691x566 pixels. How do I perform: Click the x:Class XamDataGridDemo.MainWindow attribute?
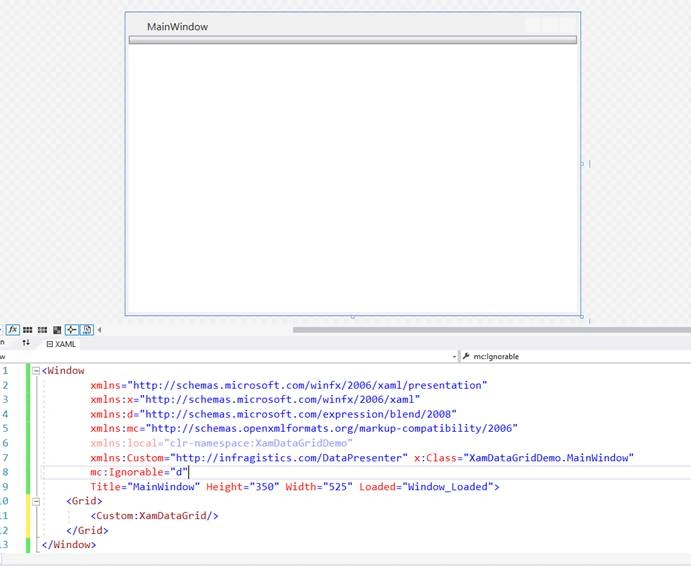(x=524, y=458)
